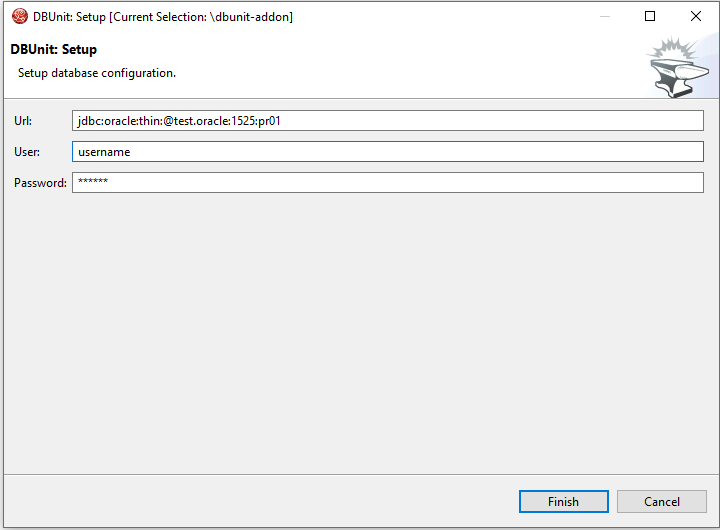Click the 'DBUnit: Setup' bold heading
The width and height of the screenshot is (720, 530).
click(x=54, y=50)
